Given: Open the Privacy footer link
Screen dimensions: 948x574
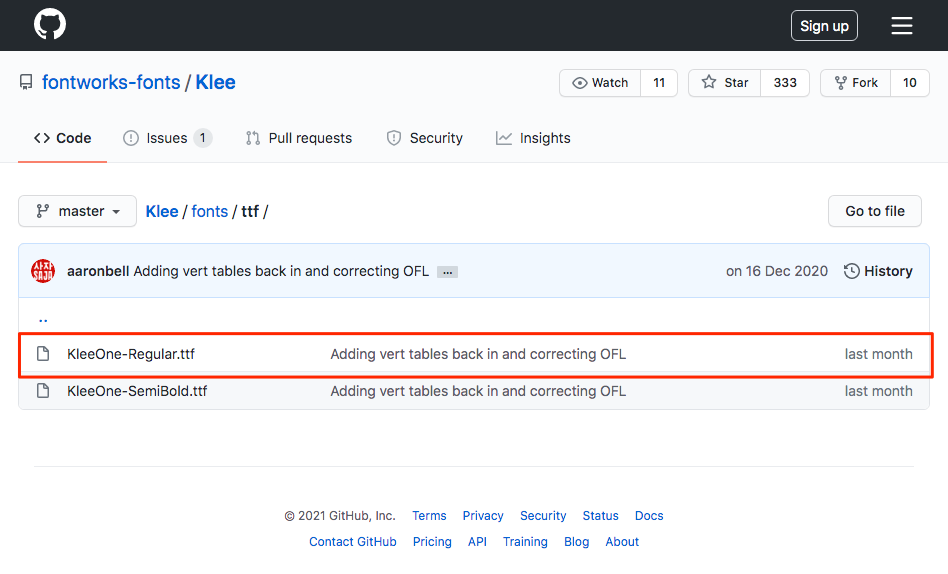Looking at the screenshot, I should [x=482, y=516].
